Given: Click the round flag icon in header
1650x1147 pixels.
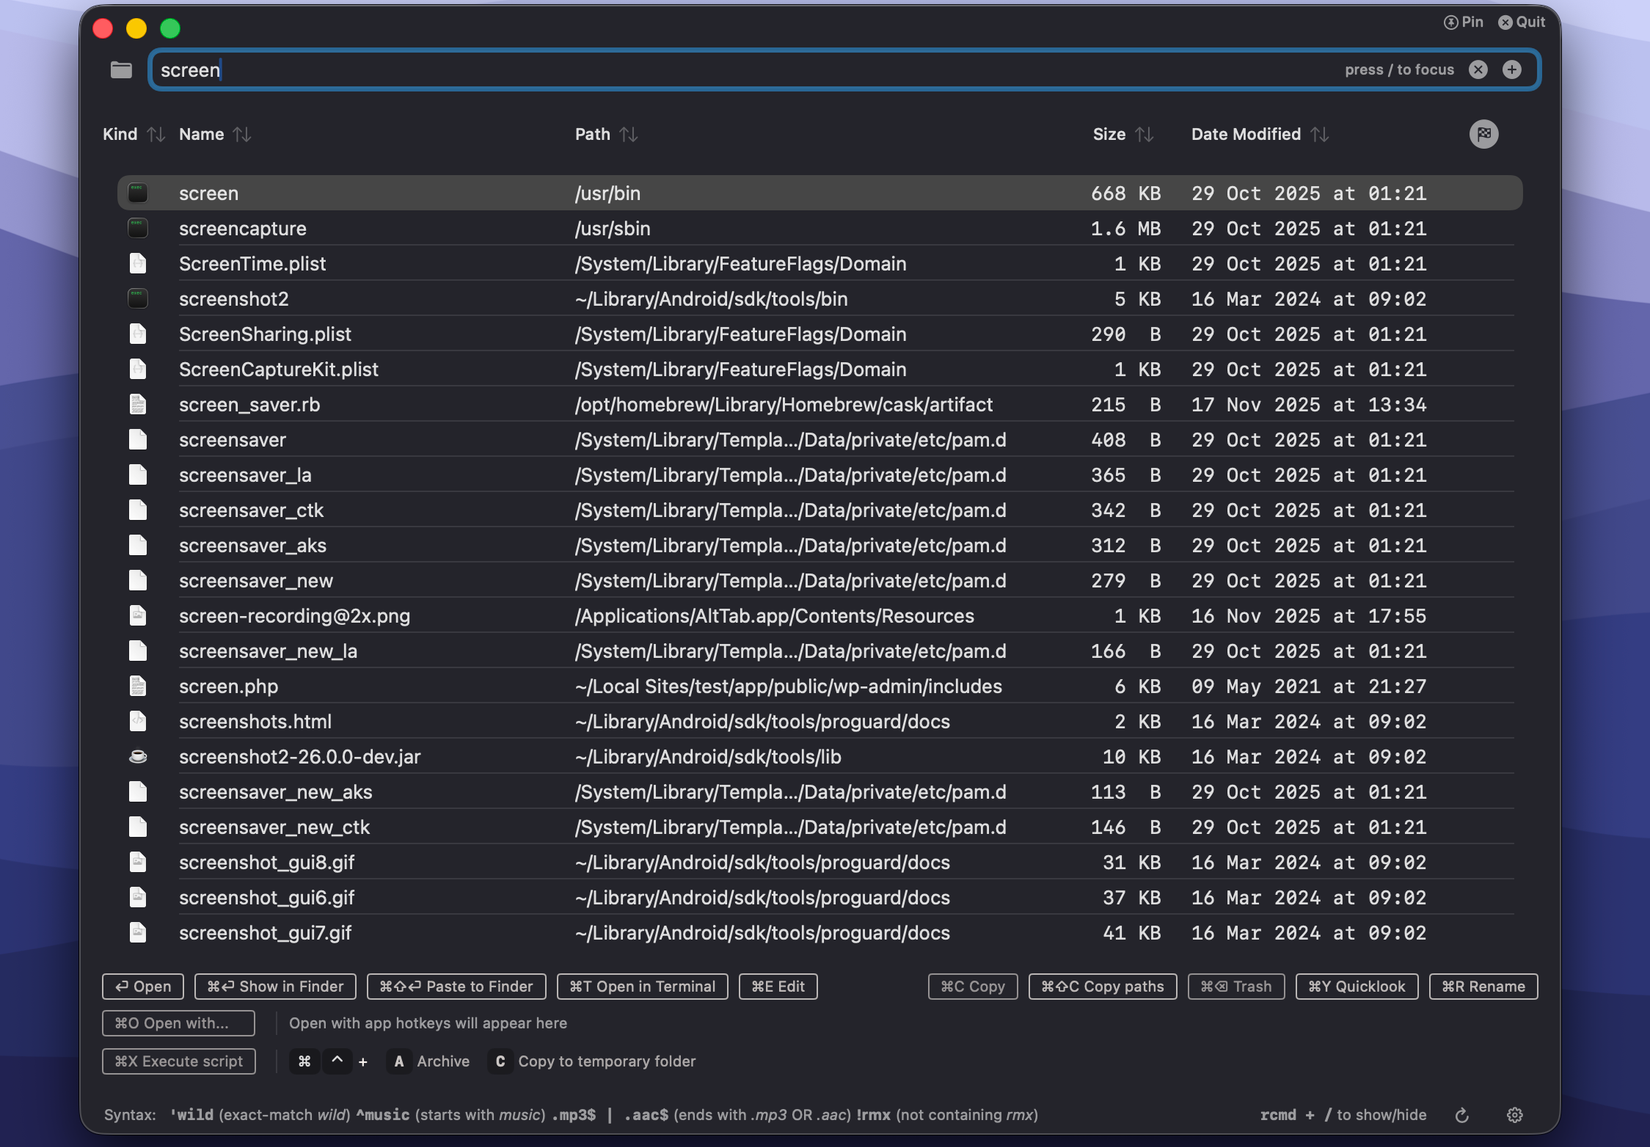Looking at the screenshot, I should (x=1484, y=134).
